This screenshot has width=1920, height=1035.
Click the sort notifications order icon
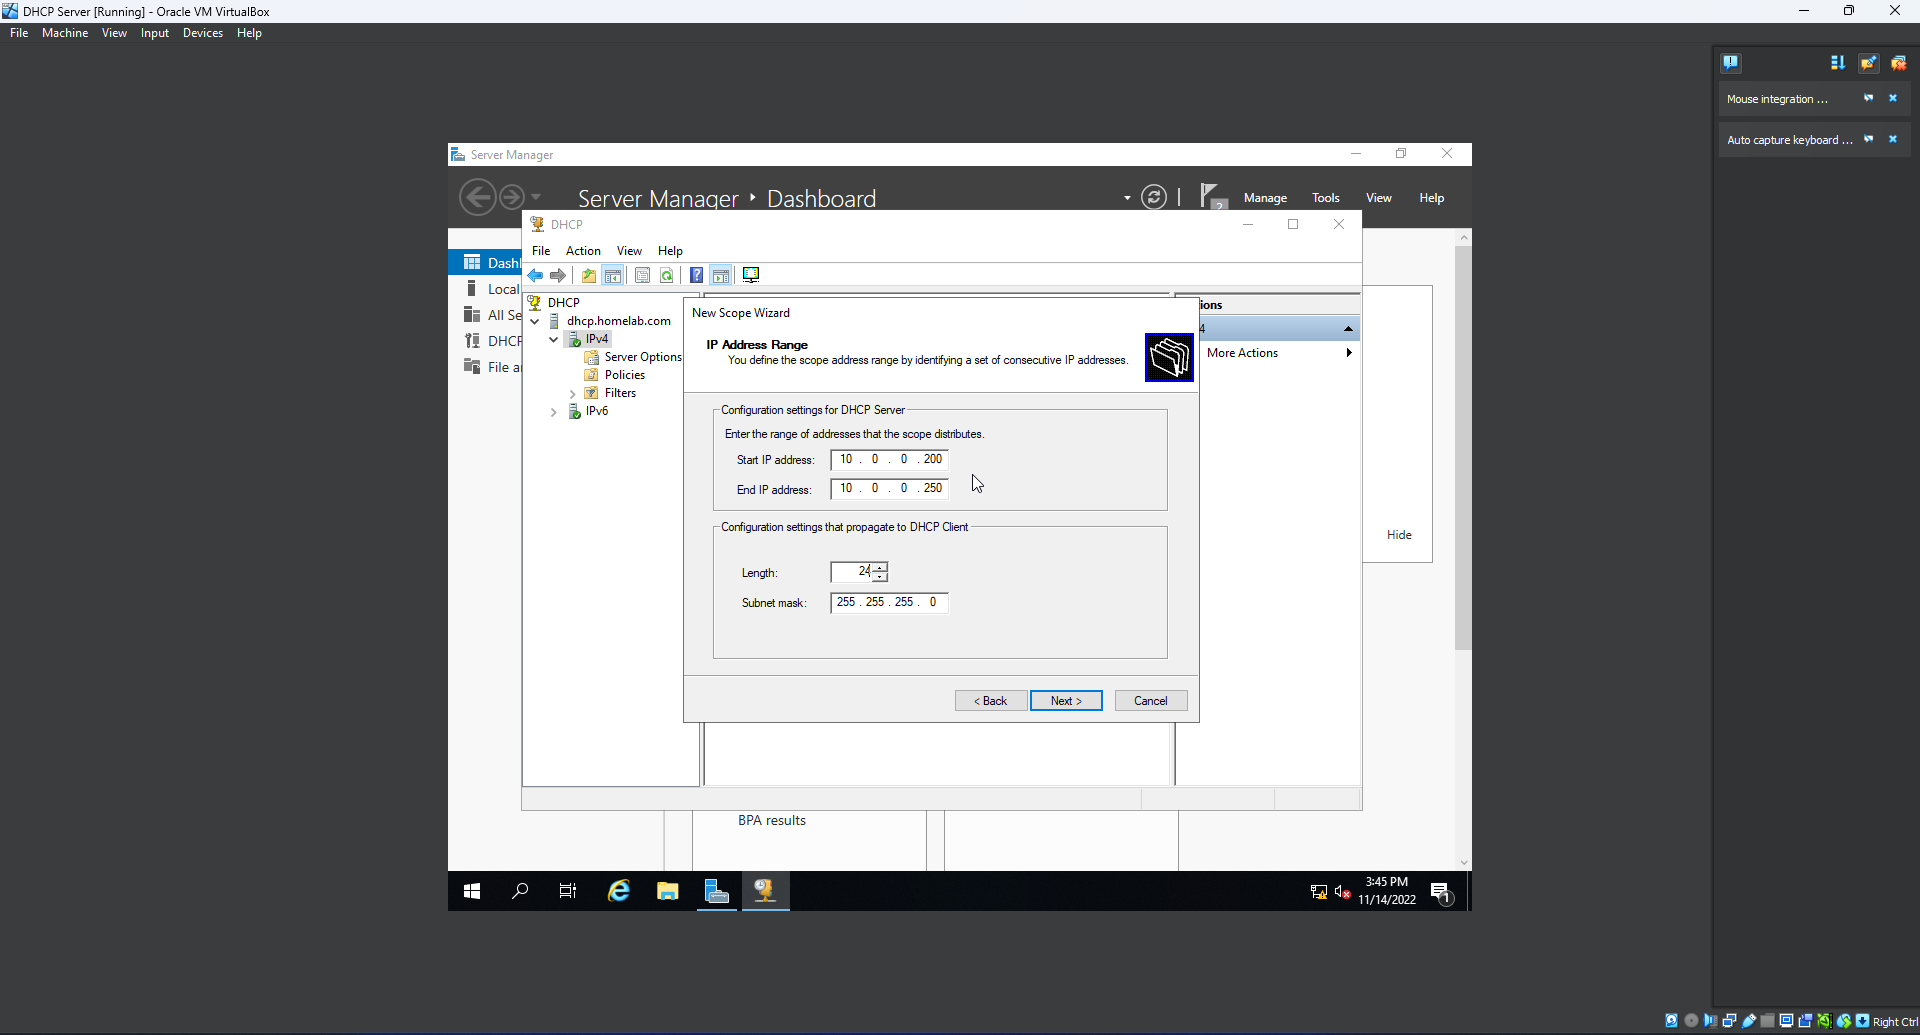click(1838, 63)
